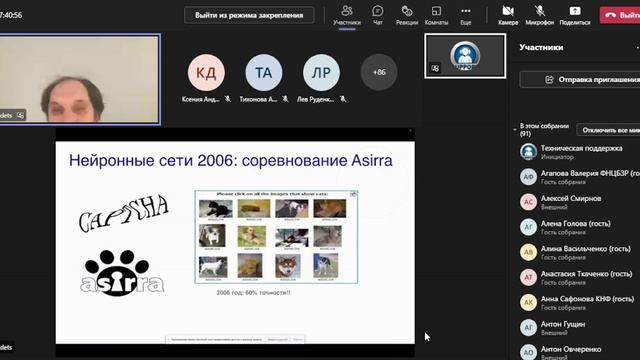Select Агапова Валерия in participants list
The image size is (640, 360).
tap(580, 177)
